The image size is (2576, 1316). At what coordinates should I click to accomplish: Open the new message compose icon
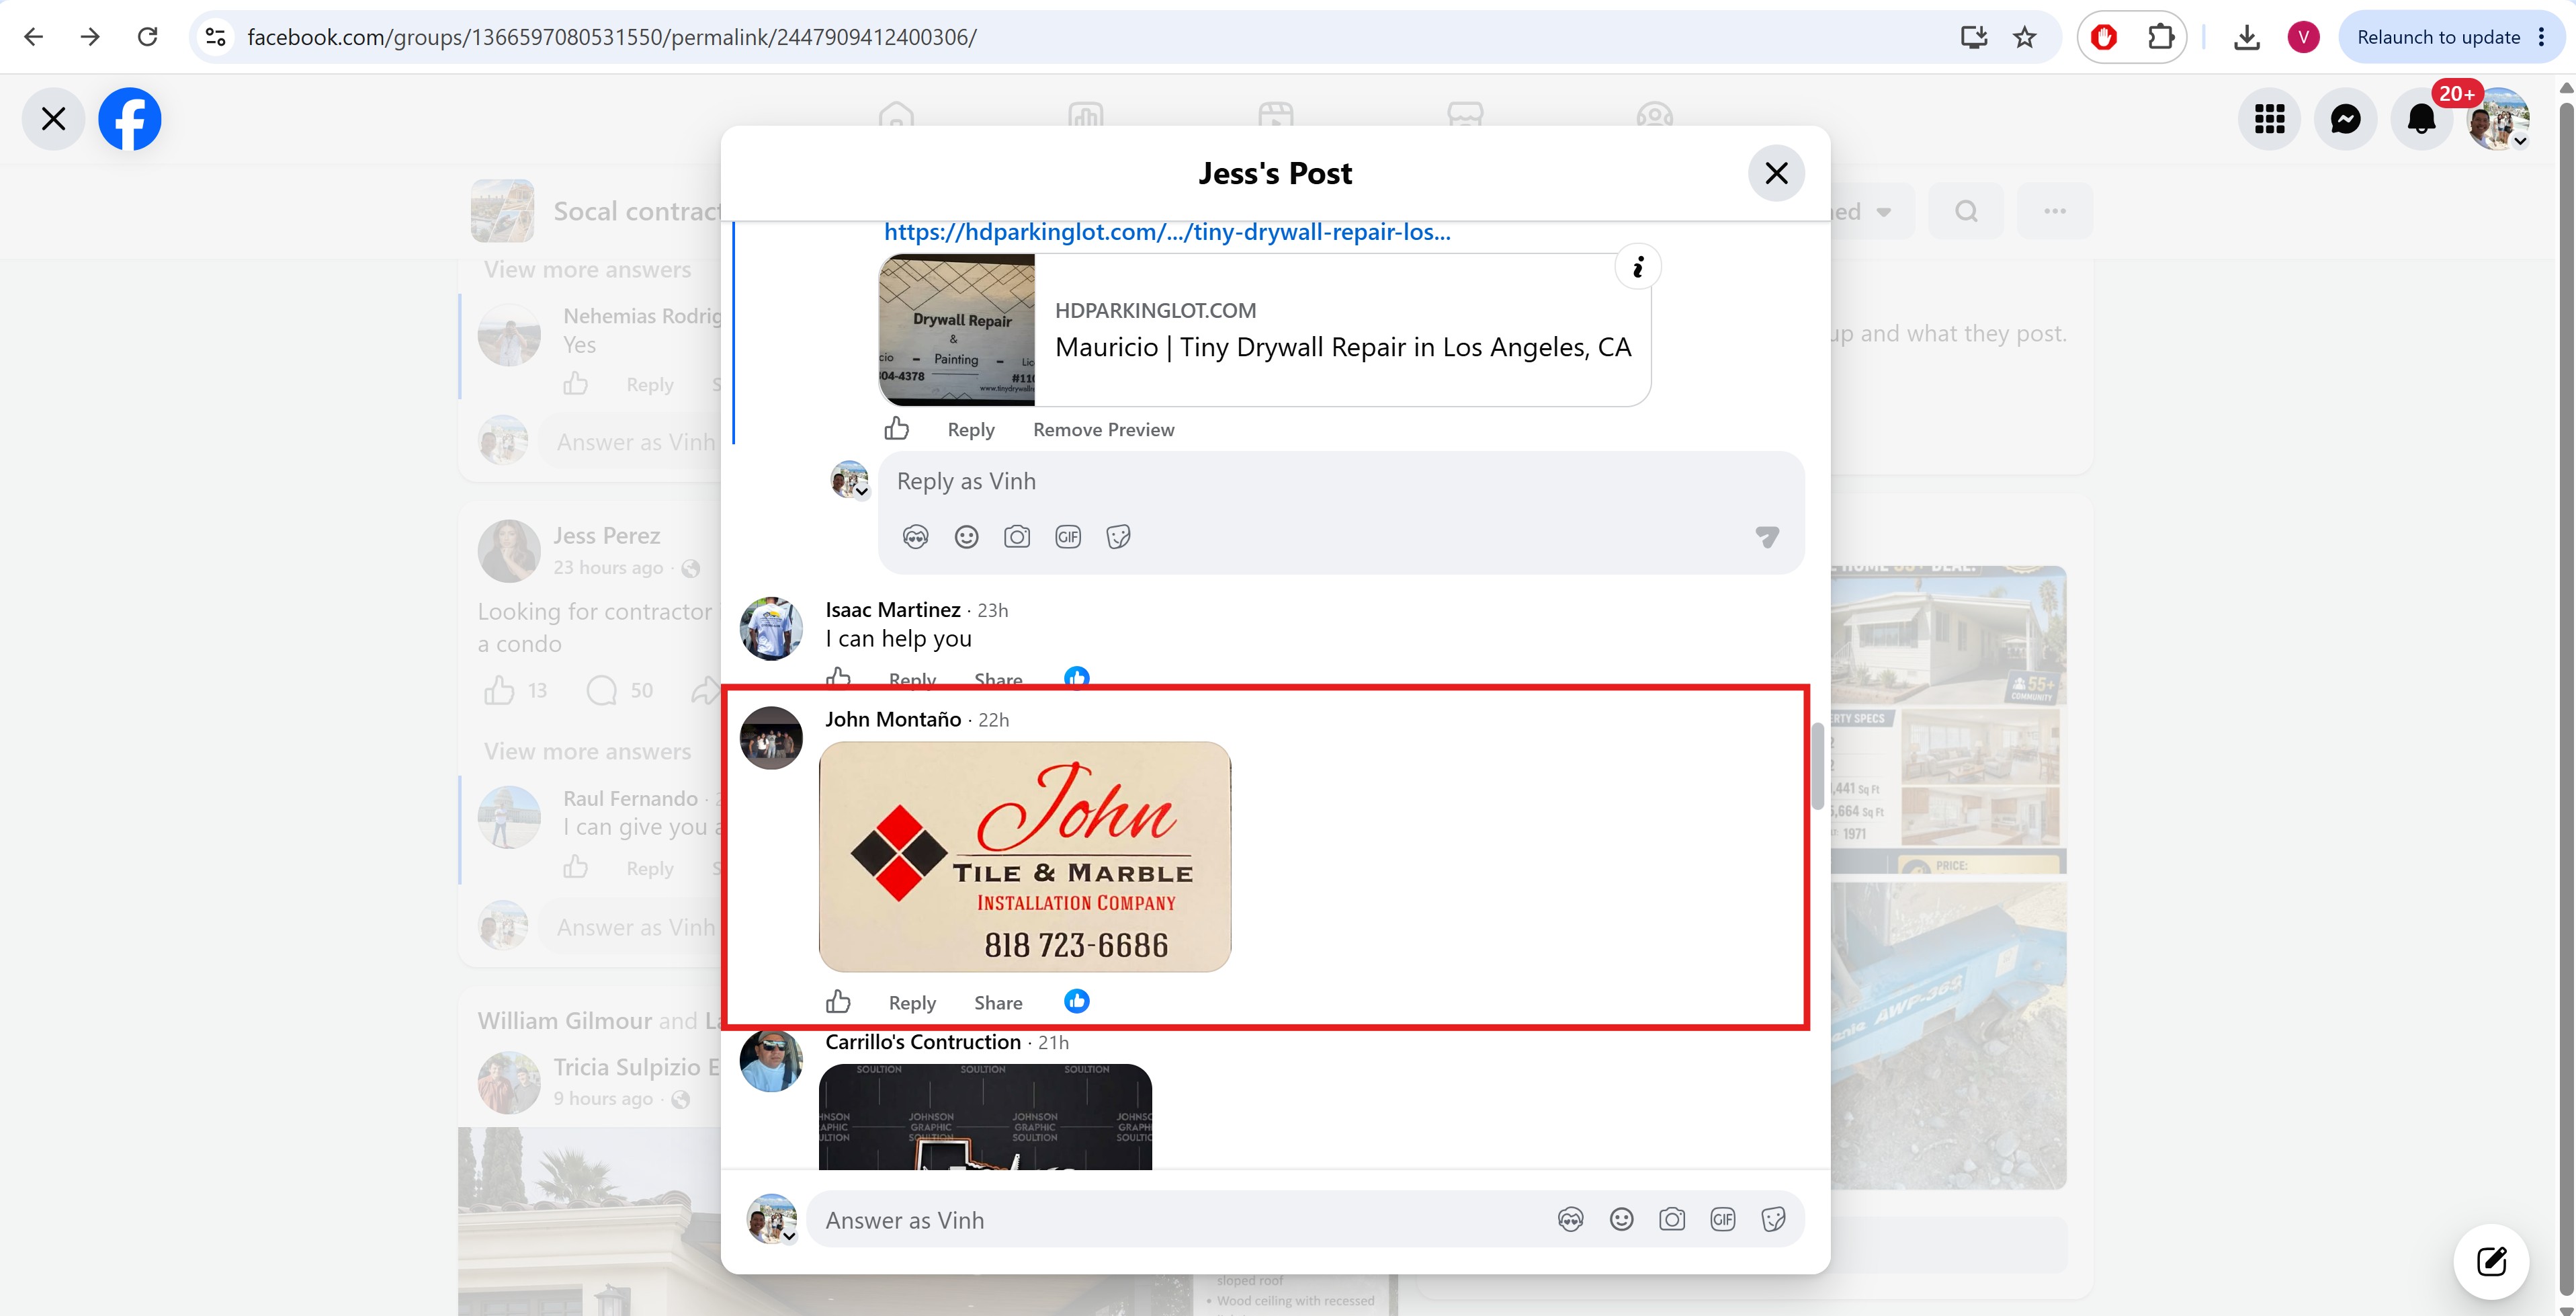pyautogui.click(x=2491, y=1261)
